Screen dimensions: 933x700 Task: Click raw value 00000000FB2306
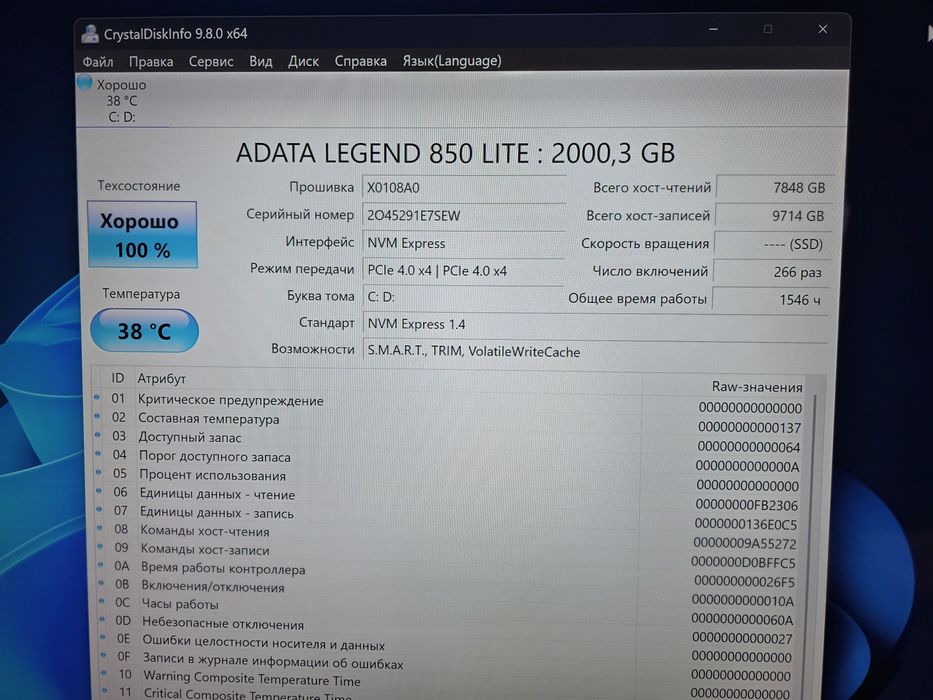point(746,505)
